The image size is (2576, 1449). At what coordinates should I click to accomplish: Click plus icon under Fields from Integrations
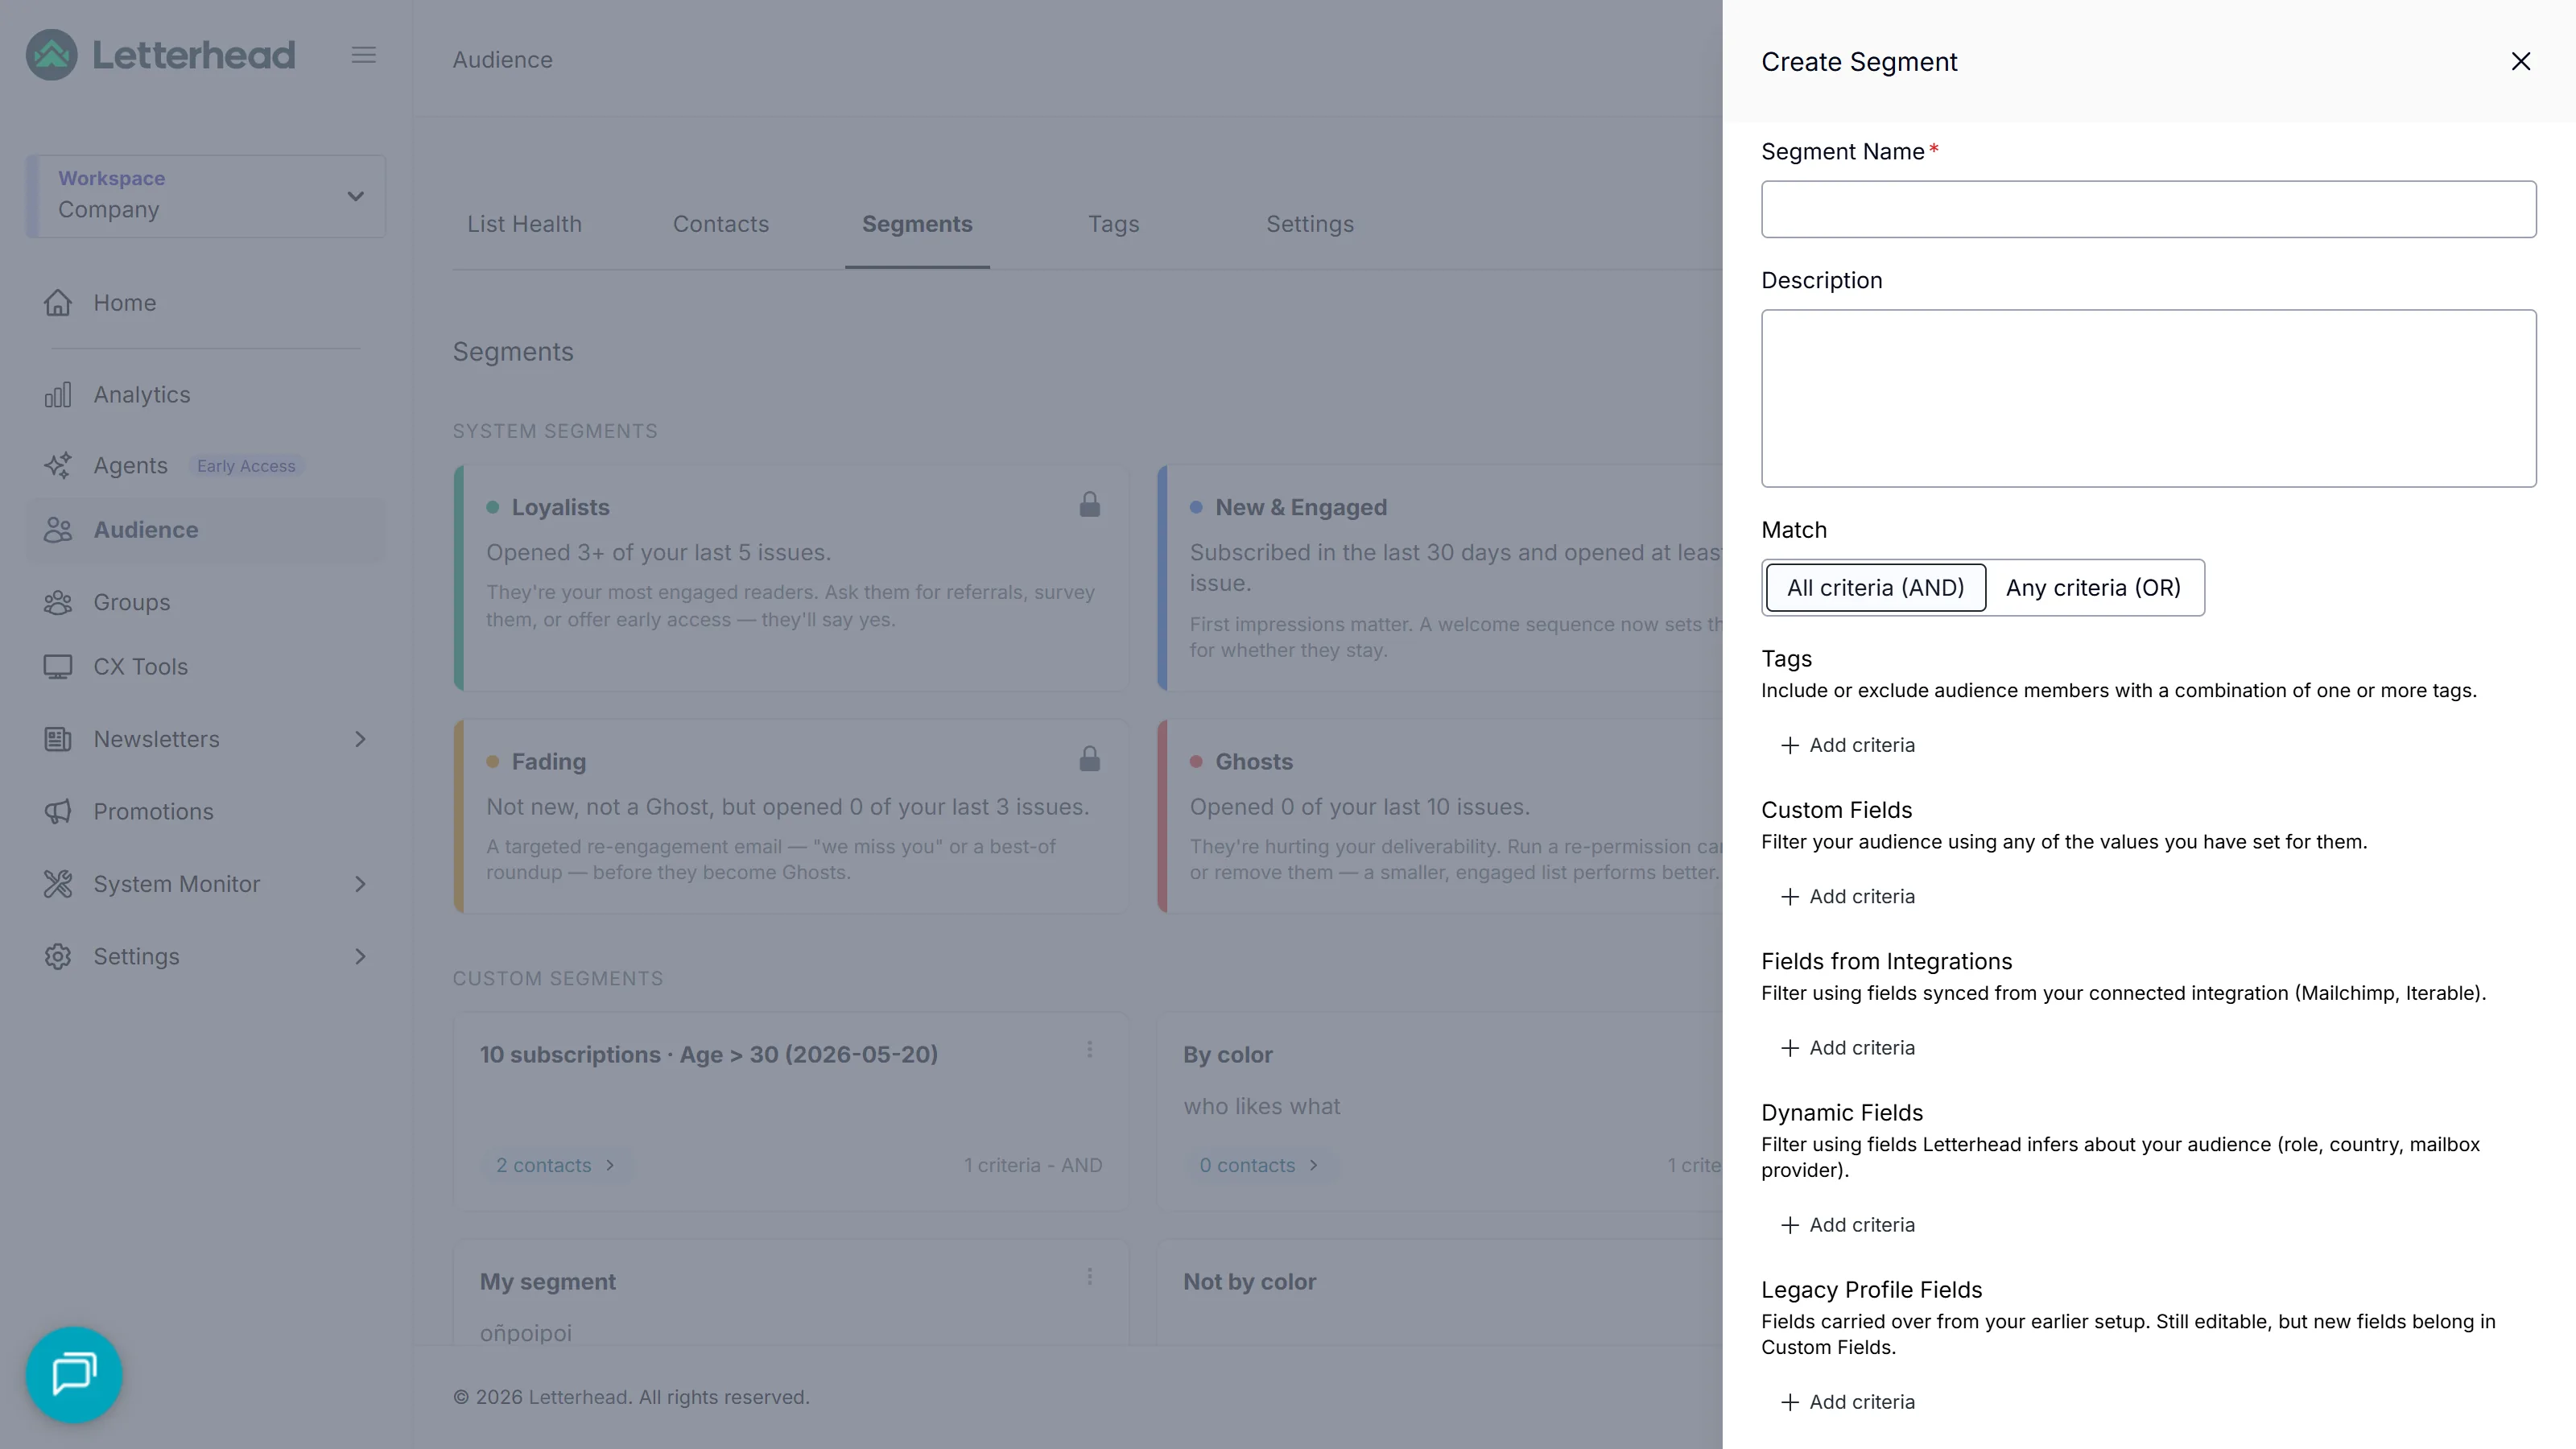1790,1048
